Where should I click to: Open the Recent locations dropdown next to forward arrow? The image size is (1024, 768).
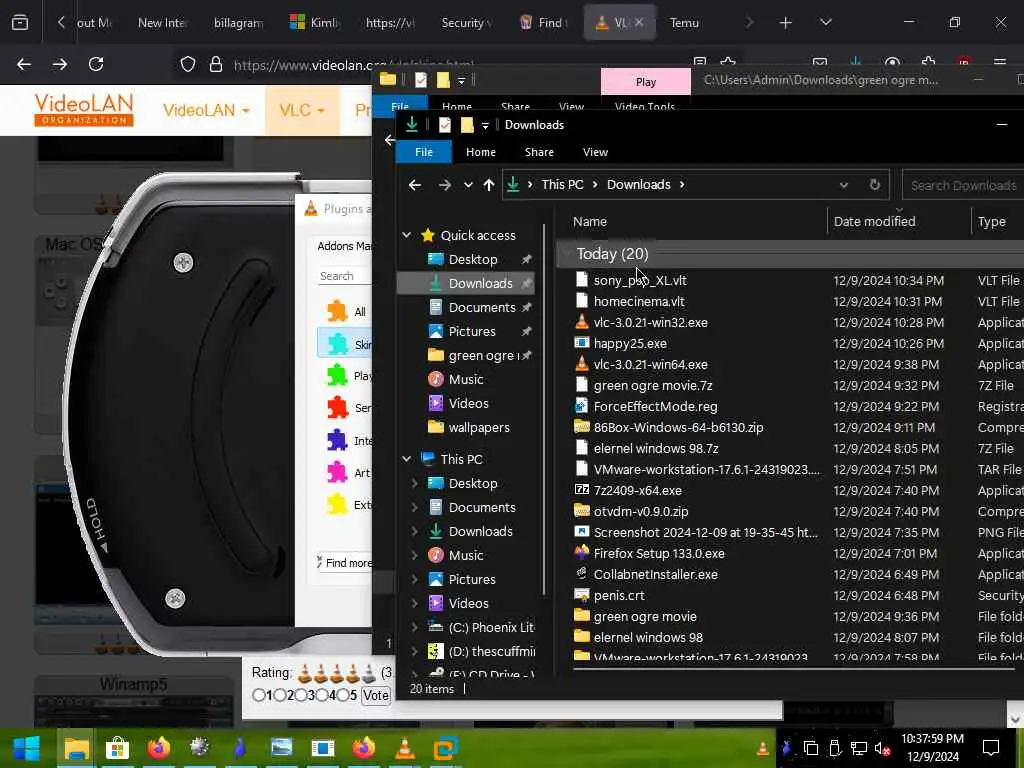pos(468,185)
